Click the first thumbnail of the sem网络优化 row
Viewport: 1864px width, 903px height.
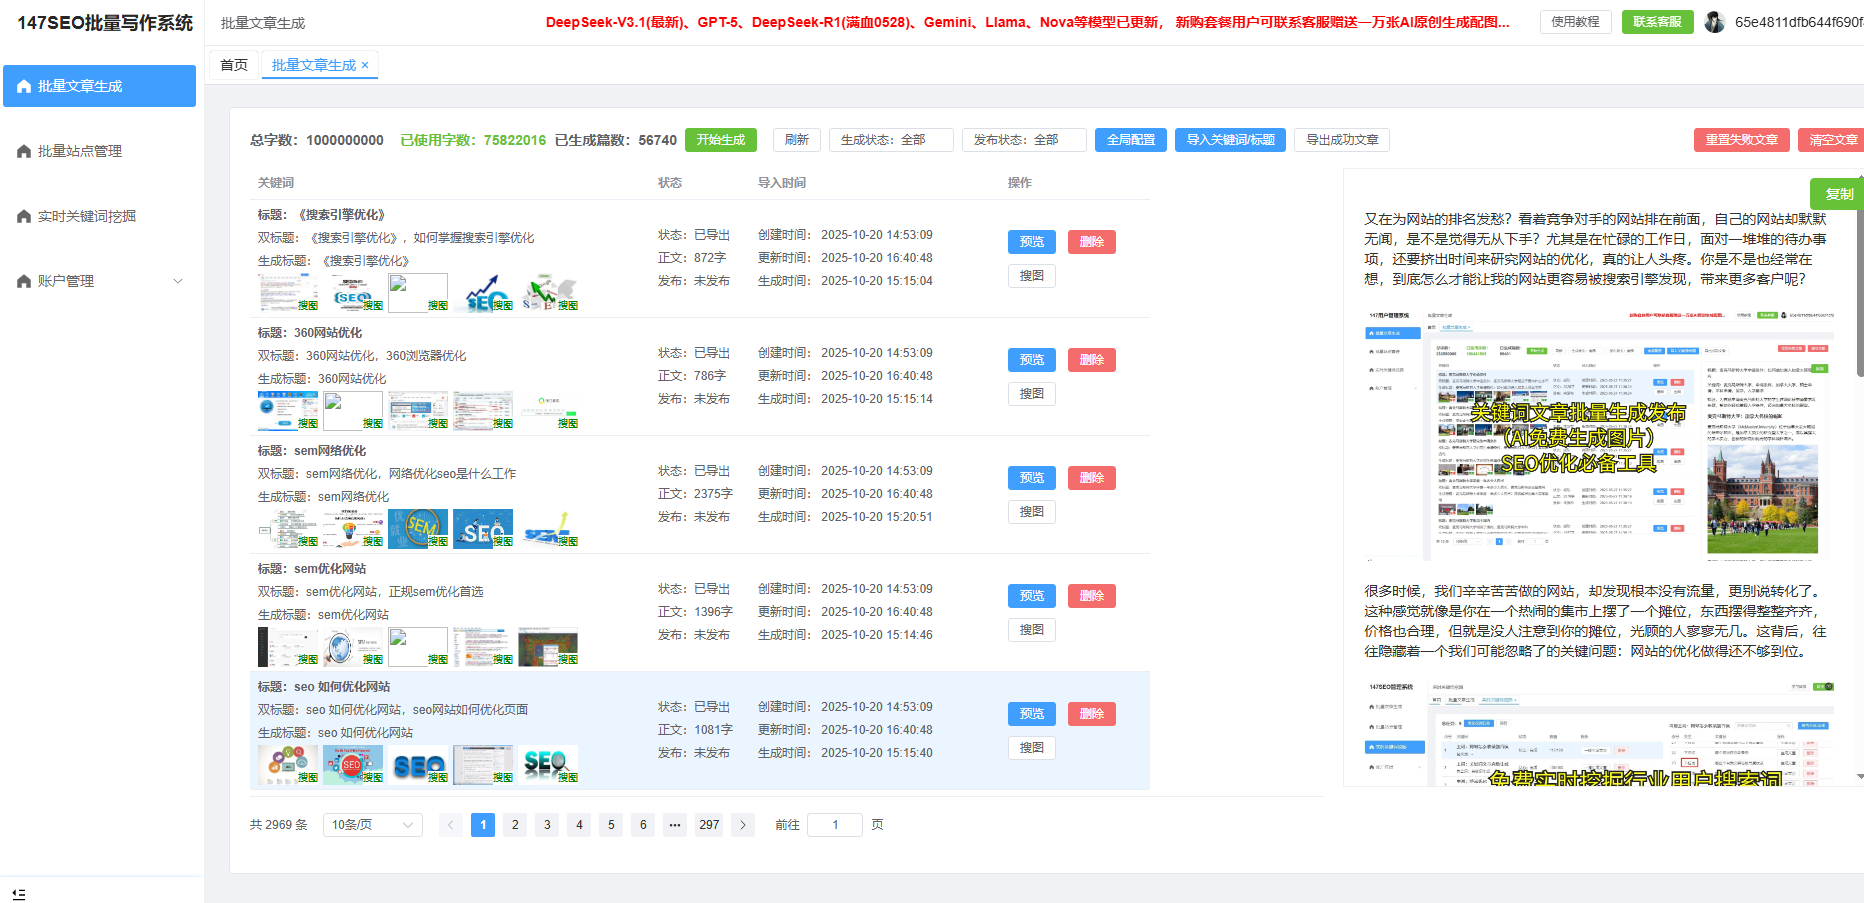(x=287, y=528)
